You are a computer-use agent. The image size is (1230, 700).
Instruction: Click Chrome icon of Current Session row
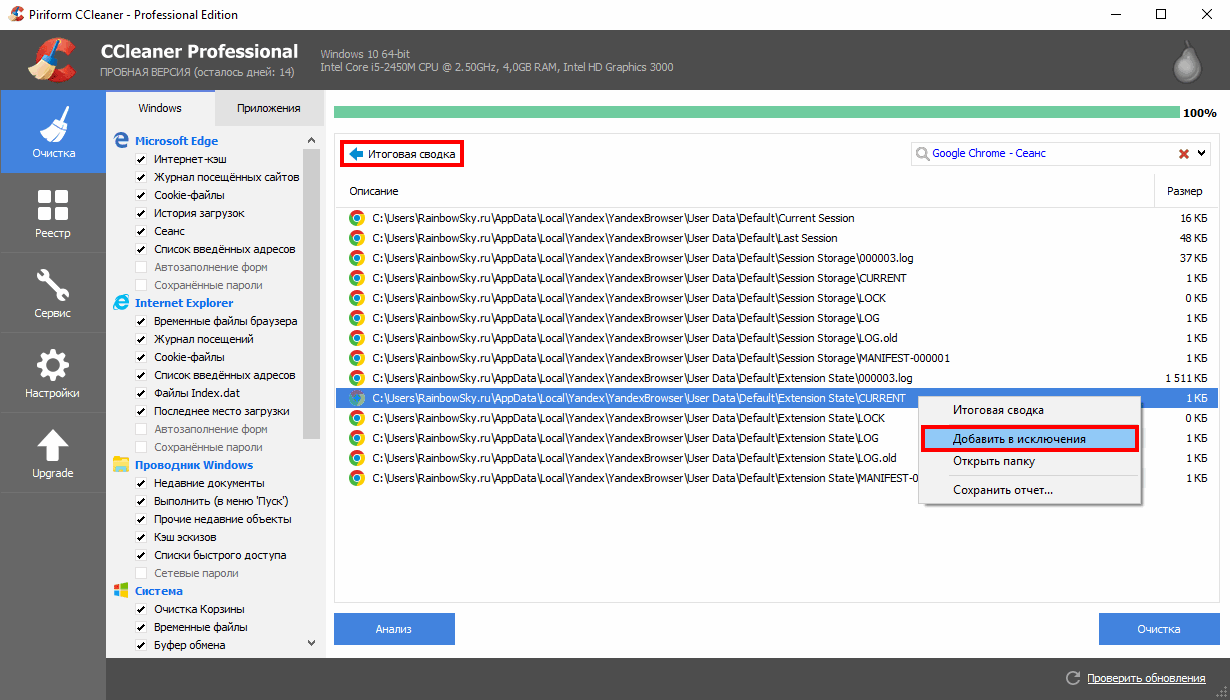tap(356, 218)
